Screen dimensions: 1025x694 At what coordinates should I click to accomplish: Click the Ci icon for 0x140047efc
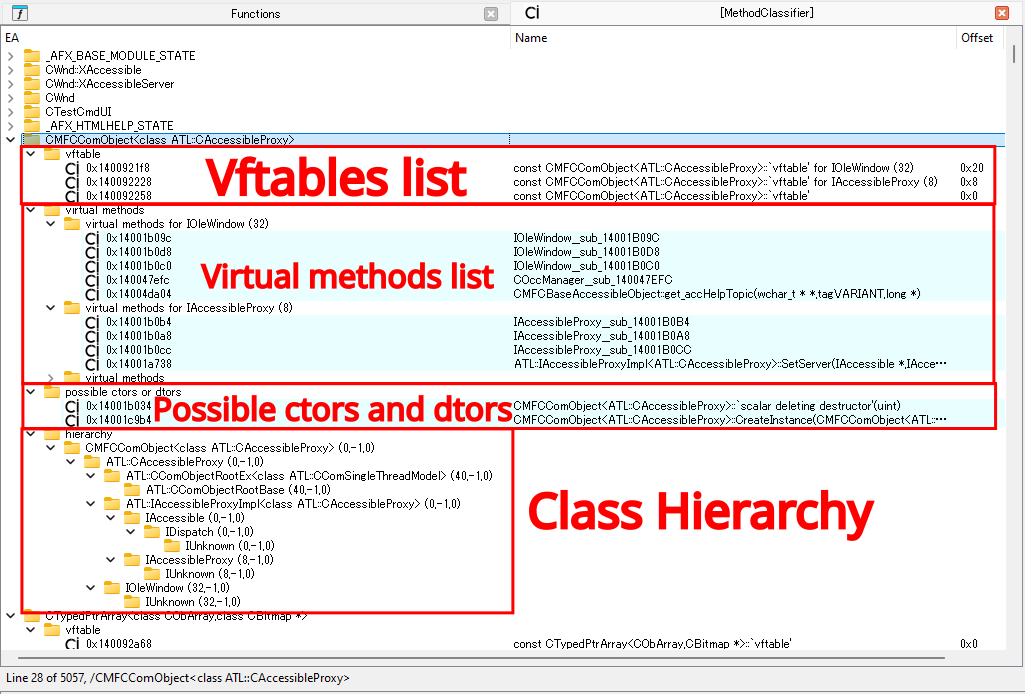point(92,280)
